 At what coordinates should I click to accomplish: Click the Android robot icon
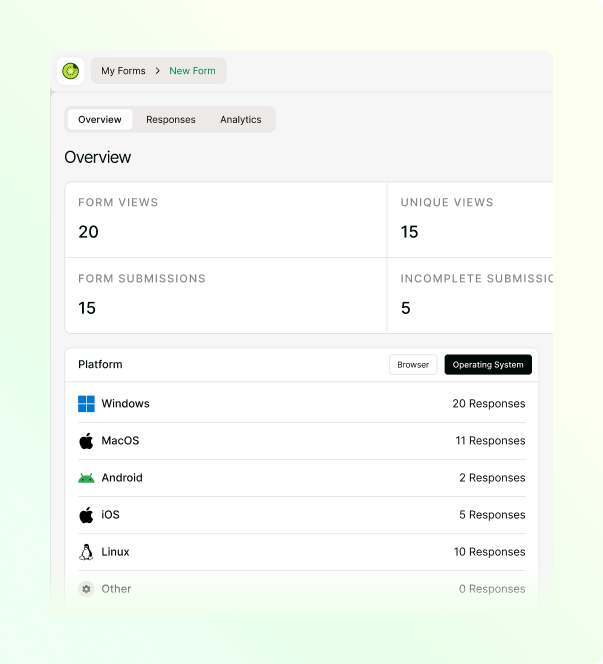(x=86, y=478)
